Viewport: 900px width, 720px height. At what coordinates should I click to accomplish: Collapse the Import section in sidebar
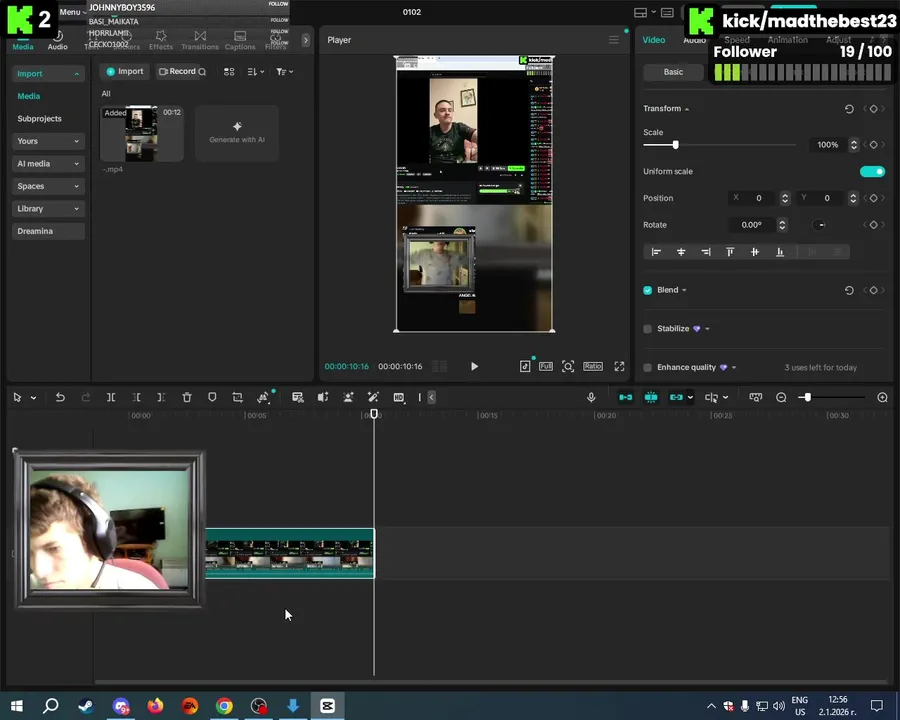pyautogui.click(x=48, y=73)
